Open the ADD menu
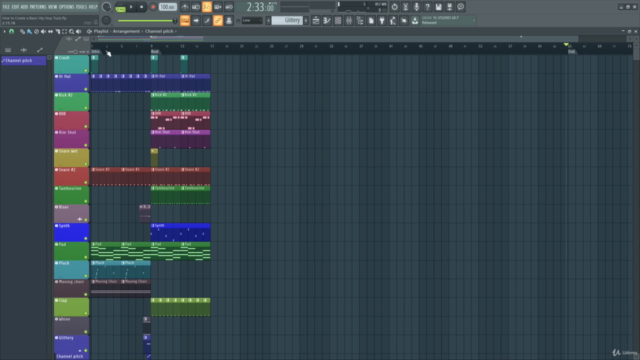The height and width of the screenshot is (360, 640). 24,7
